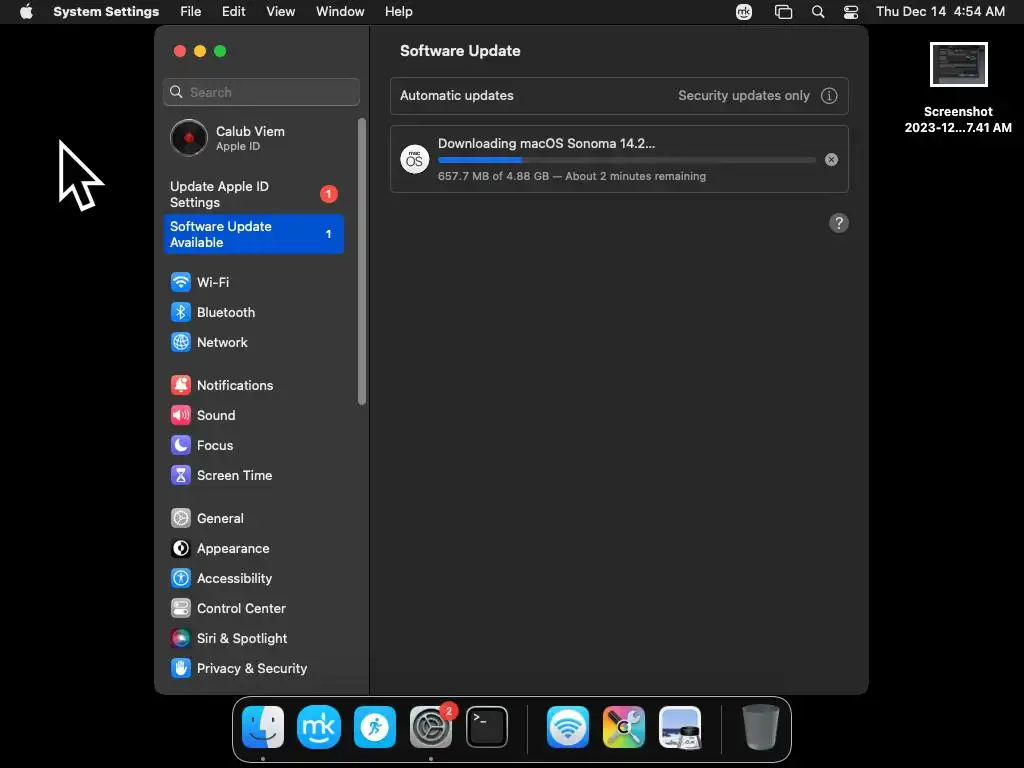Click the mk menu bar icon
The image size is (1024, 768).
tap(744, 12)
